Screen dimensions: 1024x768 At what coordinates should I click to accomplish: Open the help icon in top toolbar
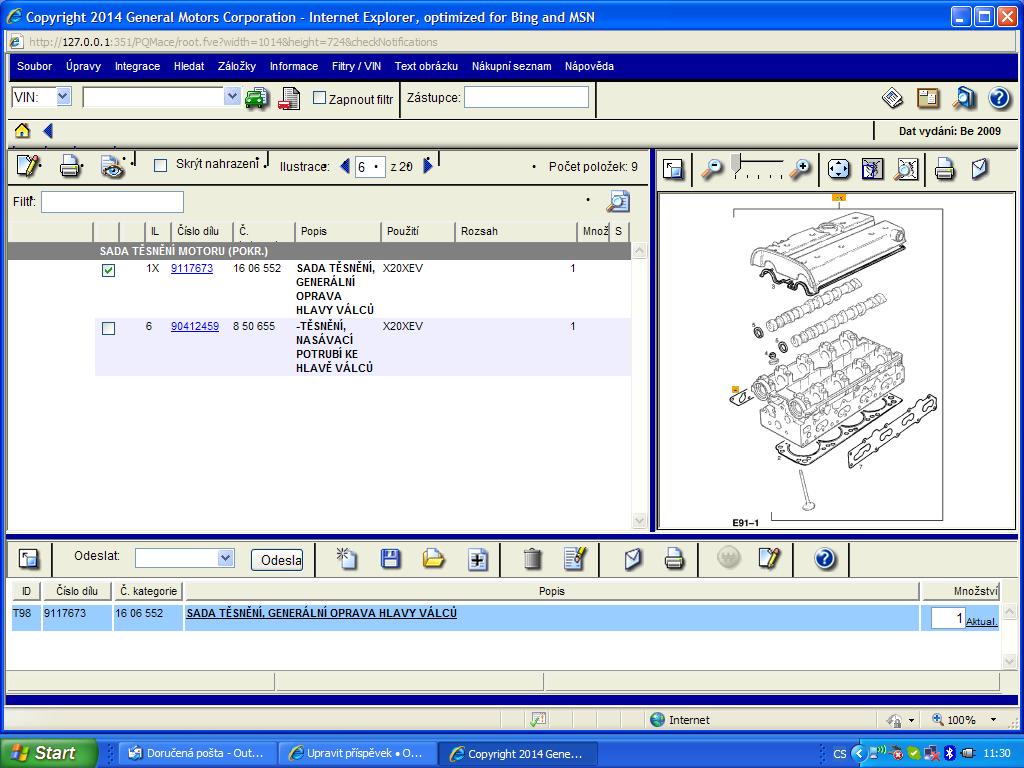pos(998,98)
